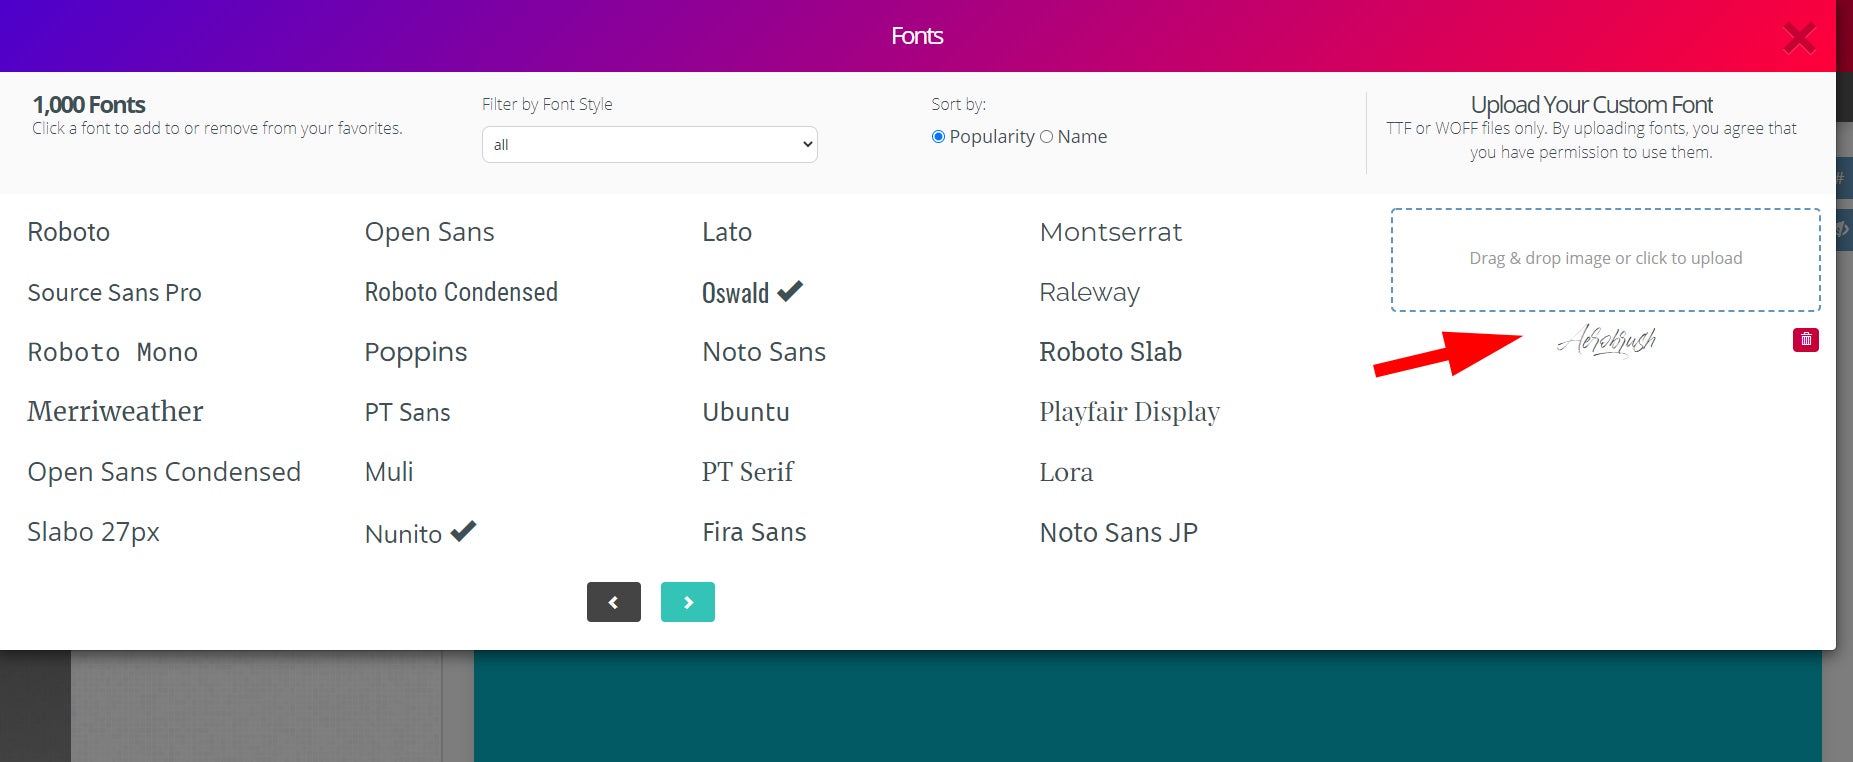Click the checkmark next to Nunito

tap(463, 532)
